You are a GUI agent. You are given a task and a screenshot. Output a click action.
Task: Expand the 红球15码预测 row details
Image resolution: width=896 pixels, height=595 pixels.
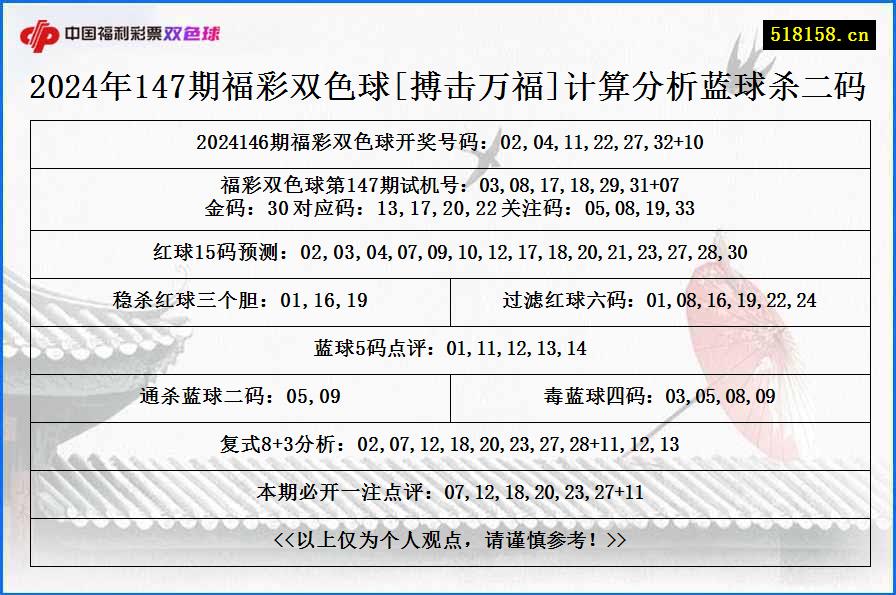point(448,253)
